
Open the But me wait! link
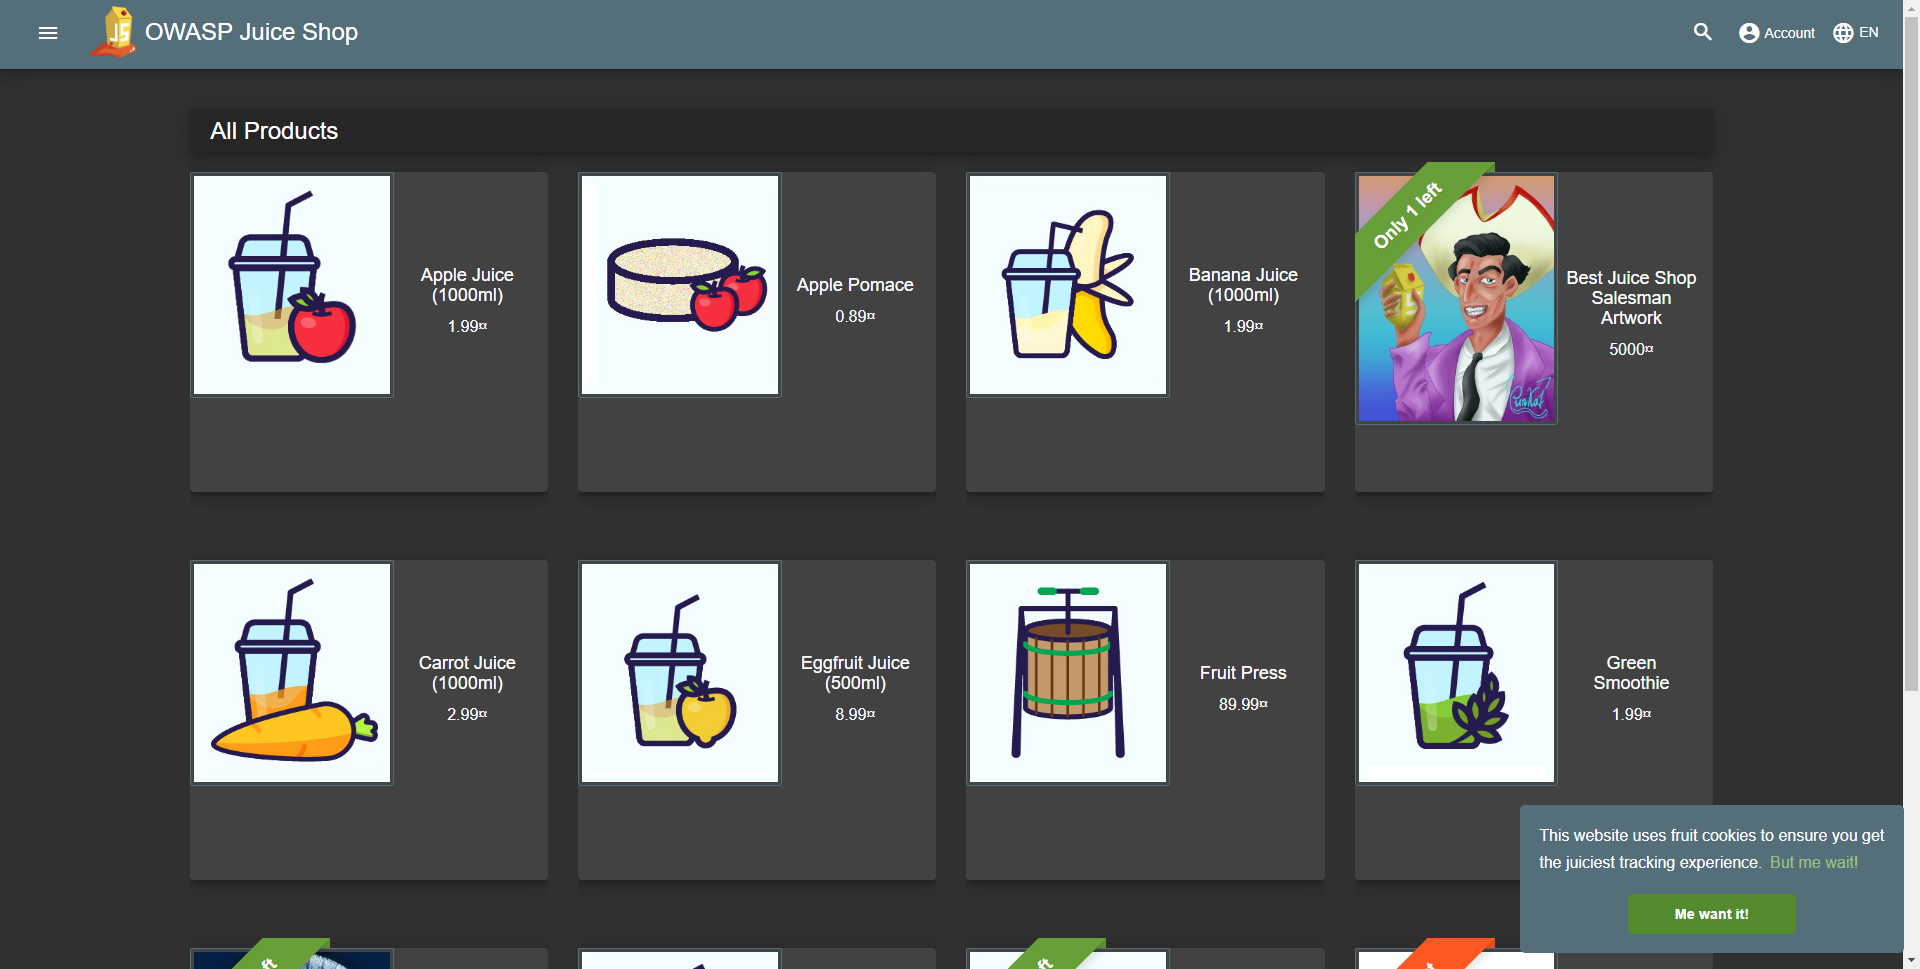coord(1814,862)
